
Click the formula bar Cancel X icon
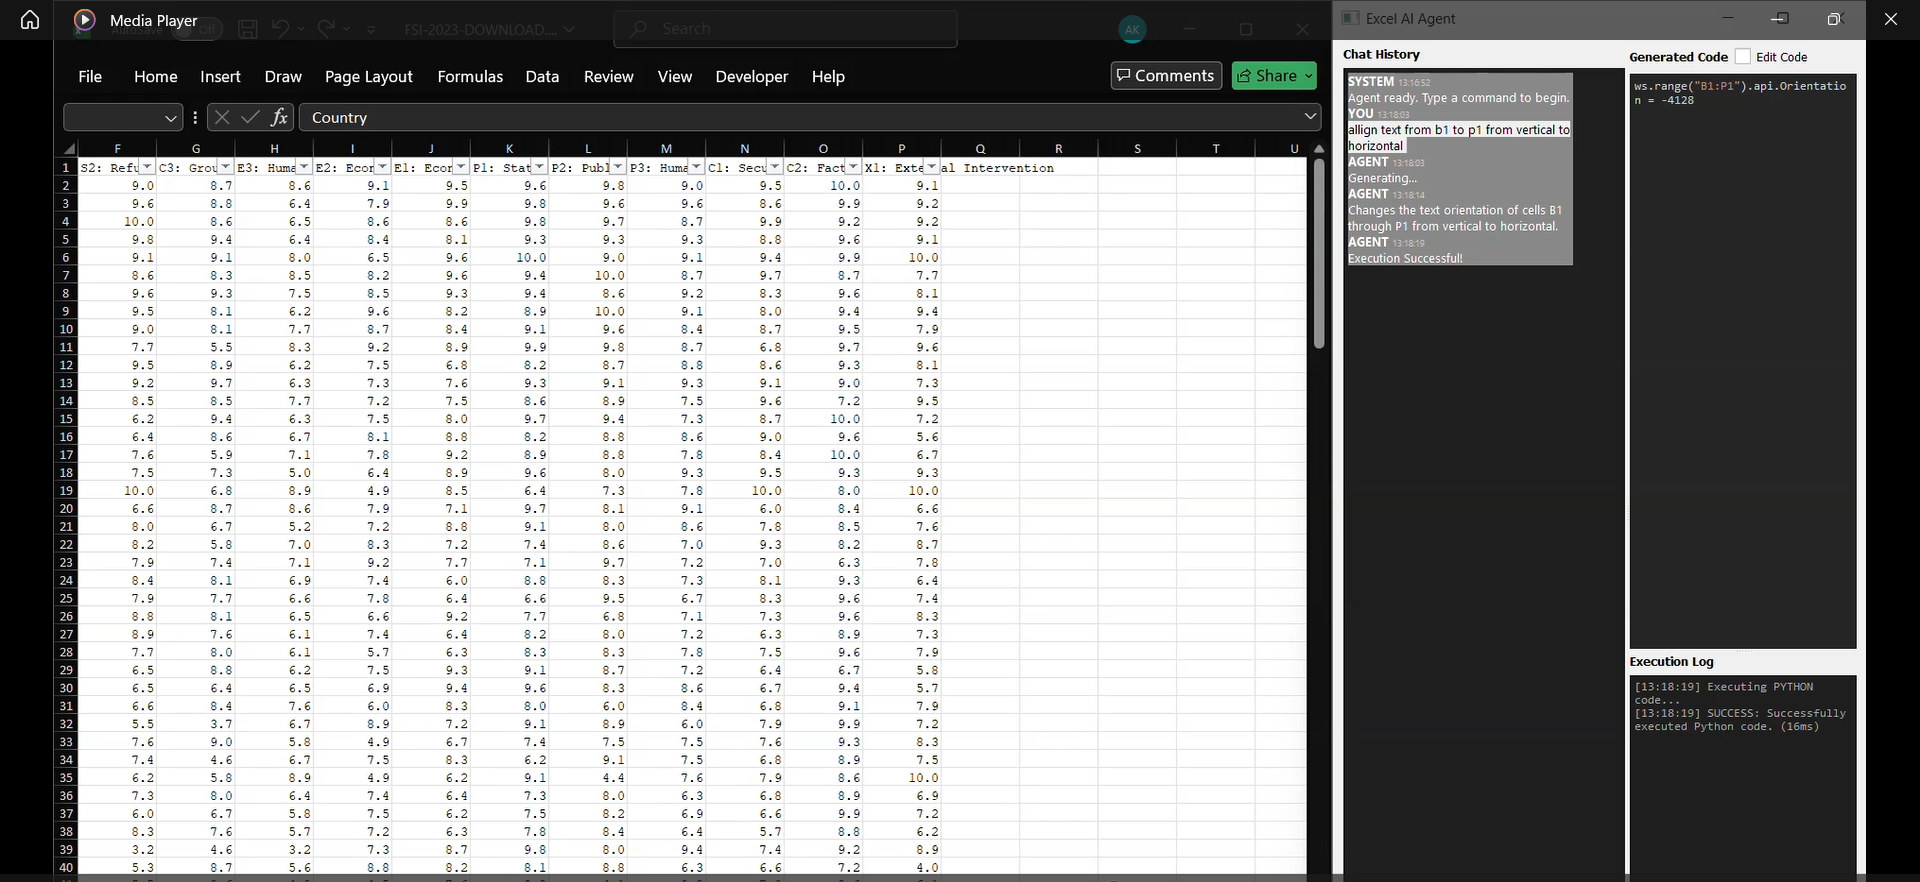222,117
